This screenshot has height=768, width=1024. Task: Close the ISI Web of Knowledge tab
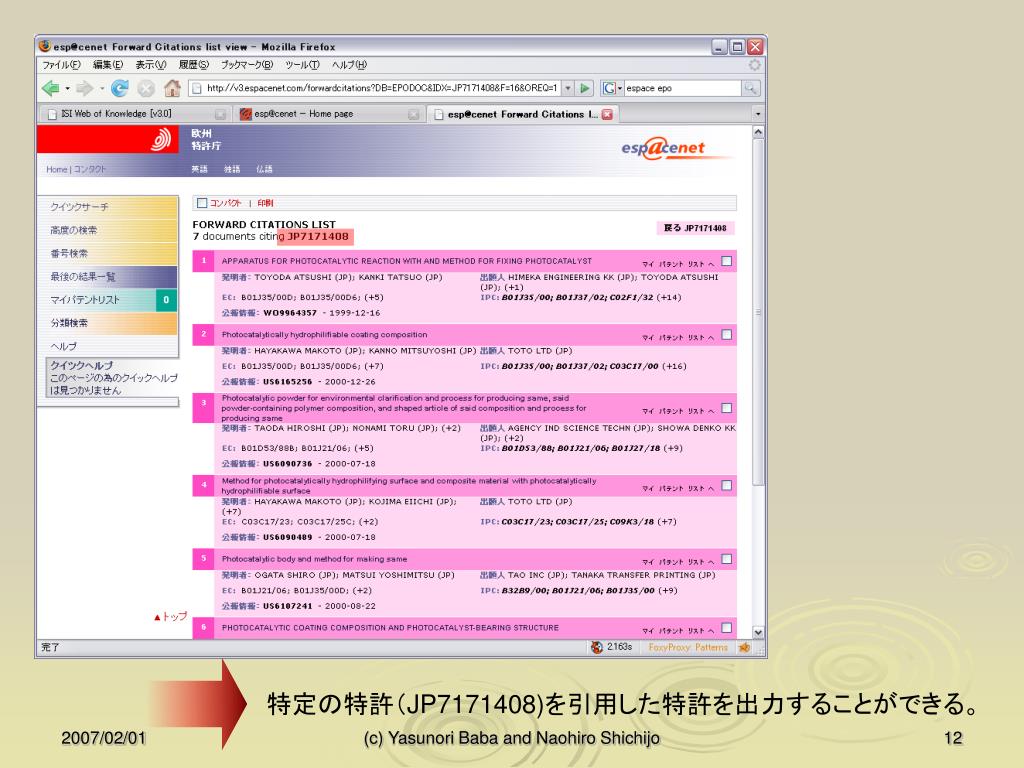[221, 114]
